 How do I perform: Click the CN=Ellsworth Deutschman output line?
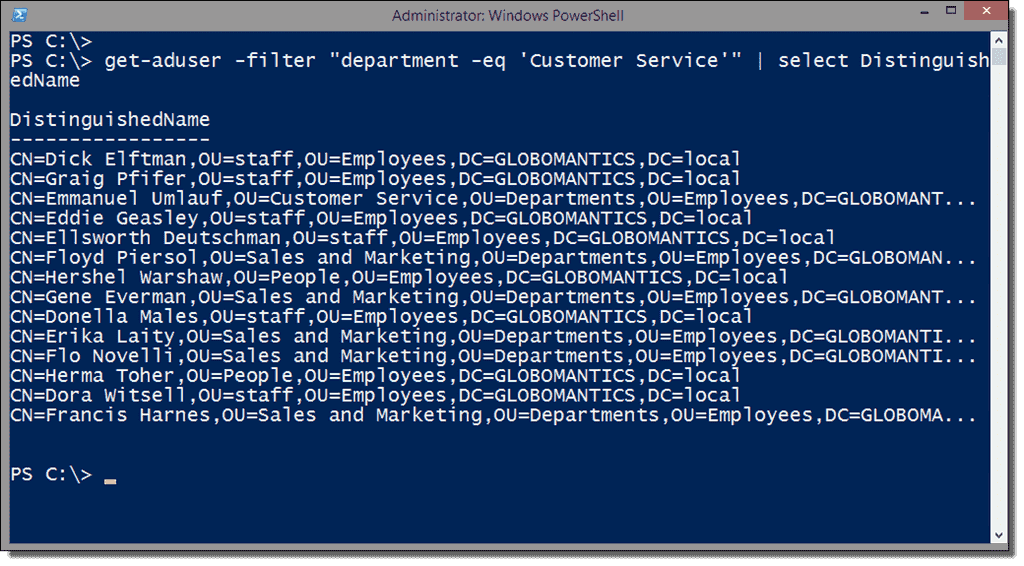click(420, 238)
